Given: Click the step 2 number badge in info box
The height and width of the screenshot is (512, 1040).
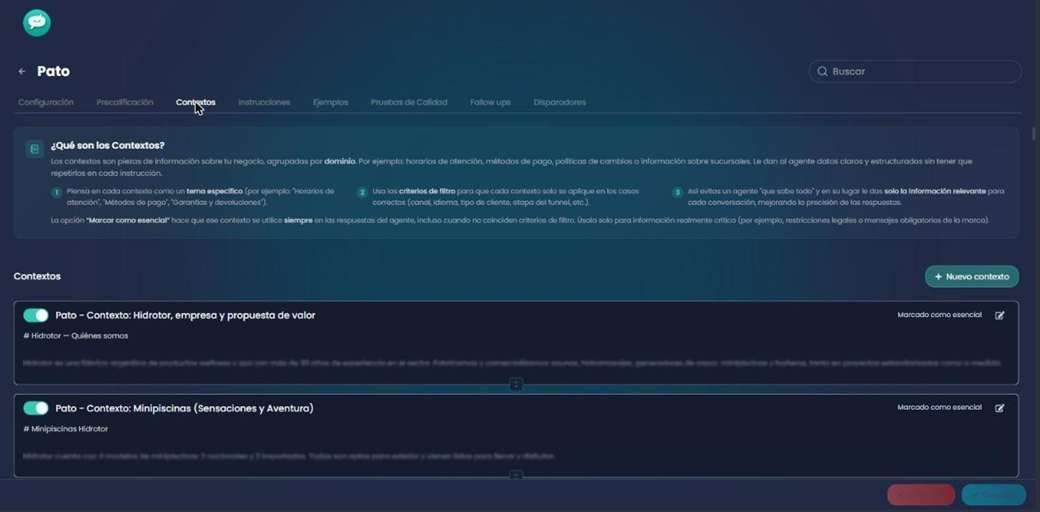Looking at the screenshot, I should point(362,192).
